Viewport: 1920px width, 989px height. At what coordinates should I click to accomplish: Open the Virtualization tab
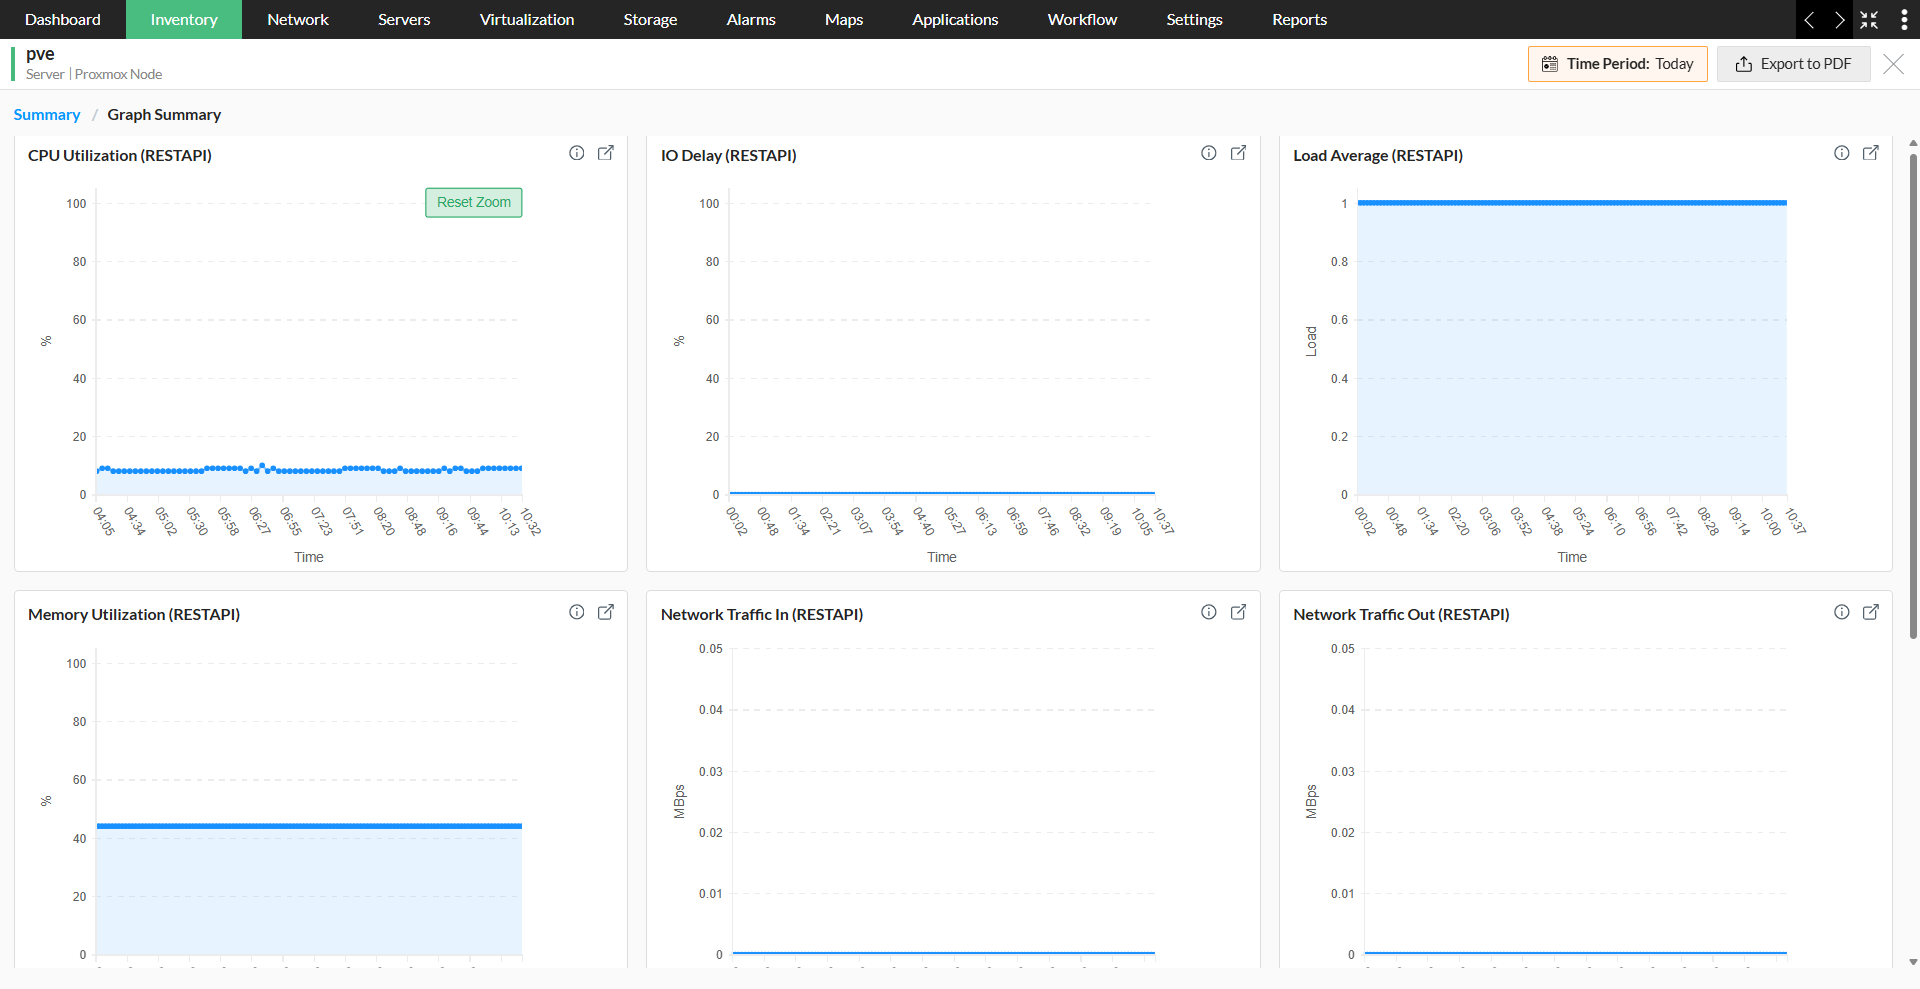(527, 19)
